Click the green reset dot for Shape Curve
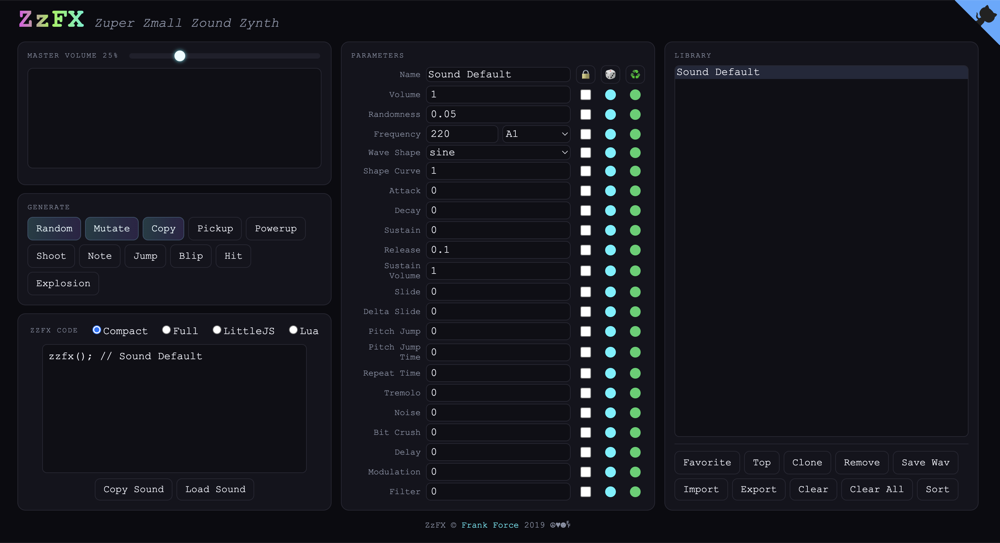 click(x=635, y=172)
